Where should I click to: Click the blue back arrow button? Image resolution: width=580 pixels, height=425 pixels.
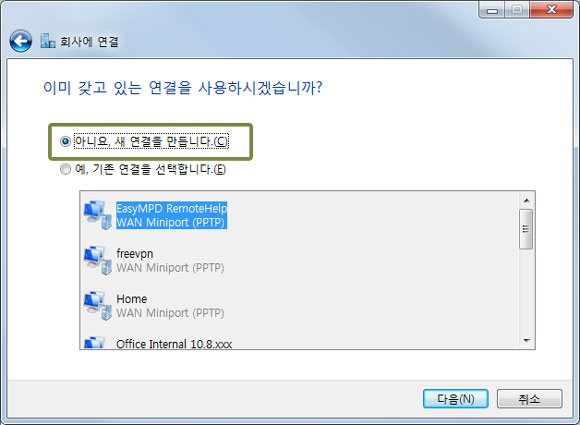coord(20,41)
